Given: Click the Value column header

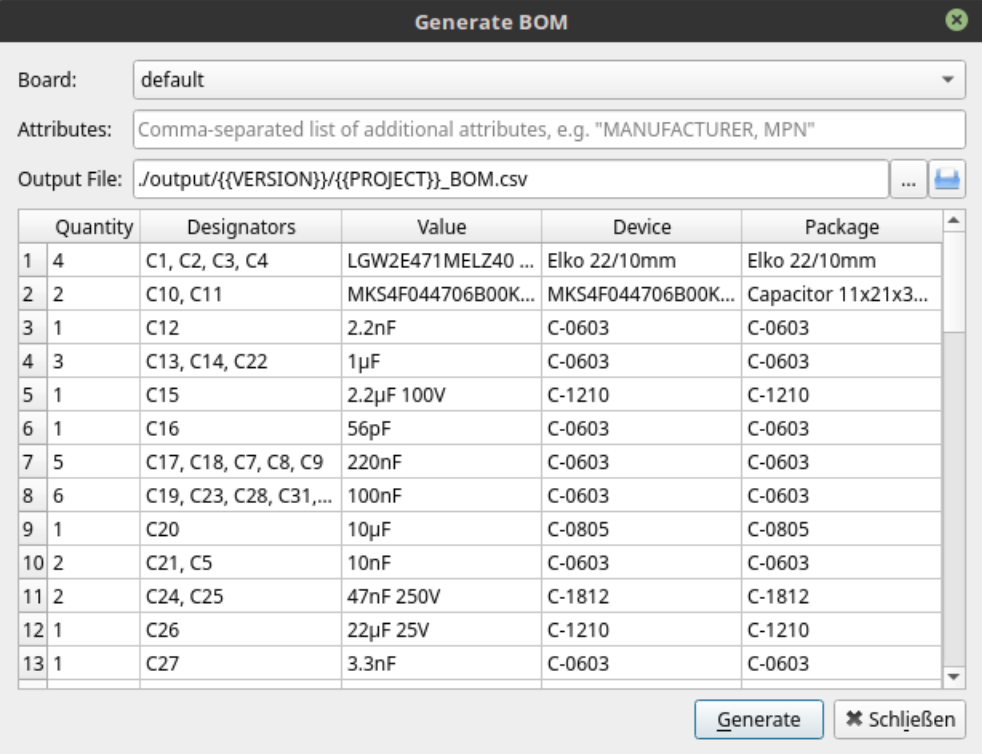Looking at the screenshot, I should (441, 227).
